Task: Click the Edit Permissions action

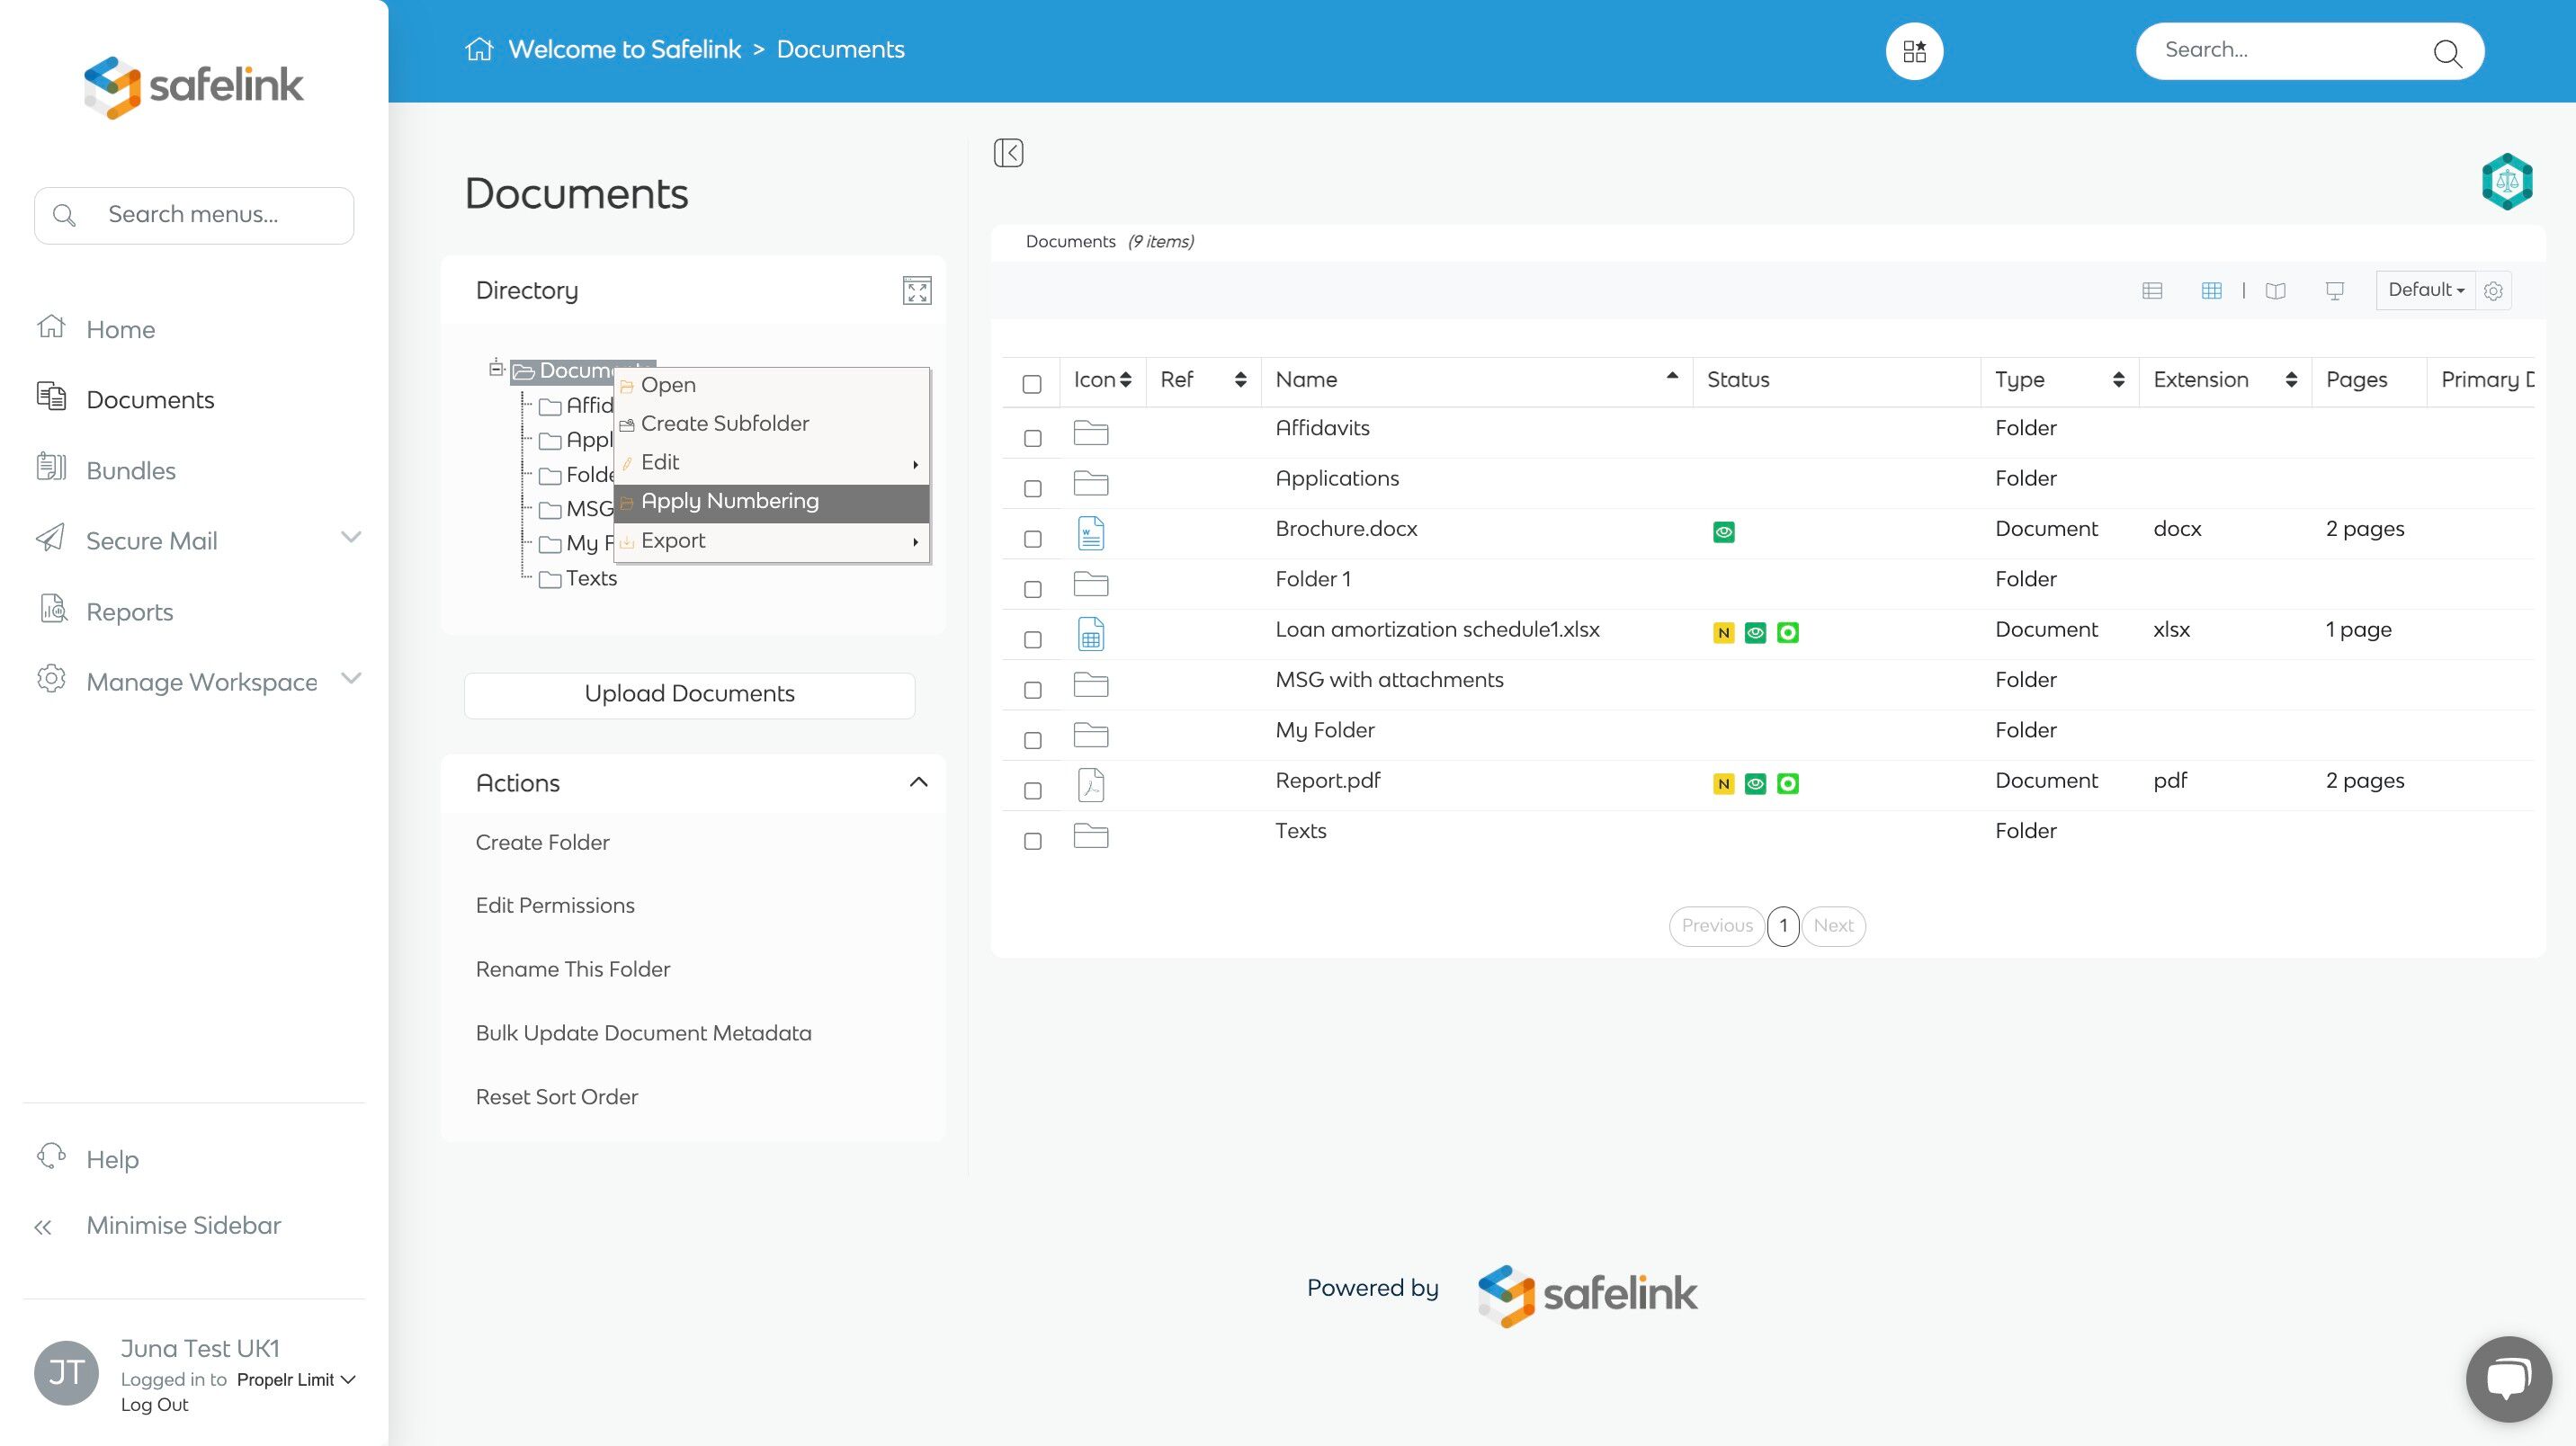Action: point(555,906)
